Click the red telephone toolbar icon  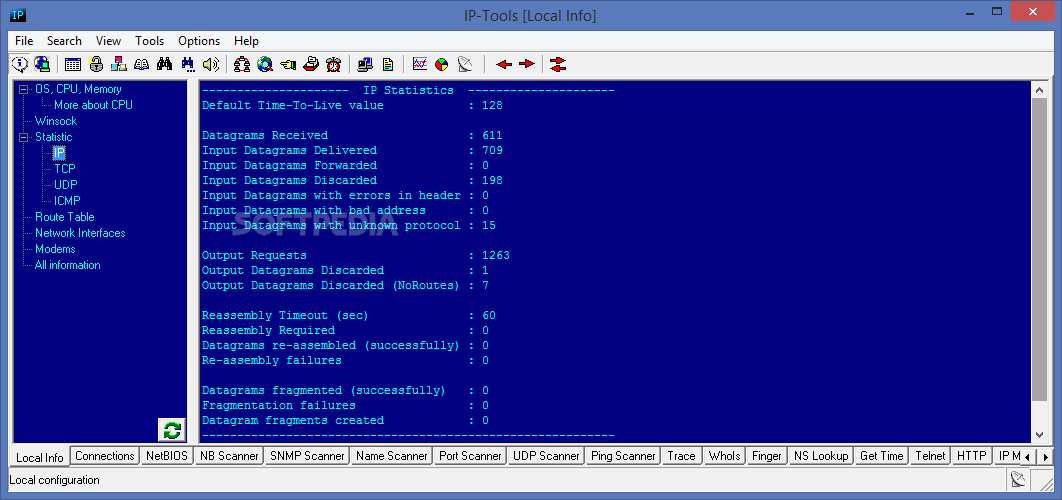311,64
